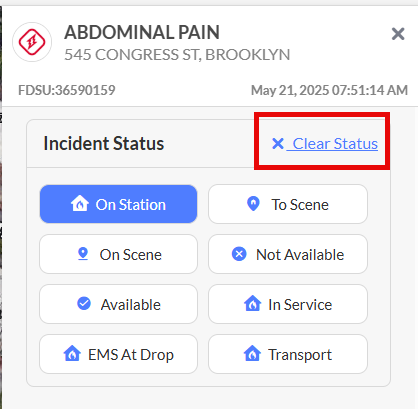
Task: Click the map pin icon in To Scene
Action: (253, 204)
